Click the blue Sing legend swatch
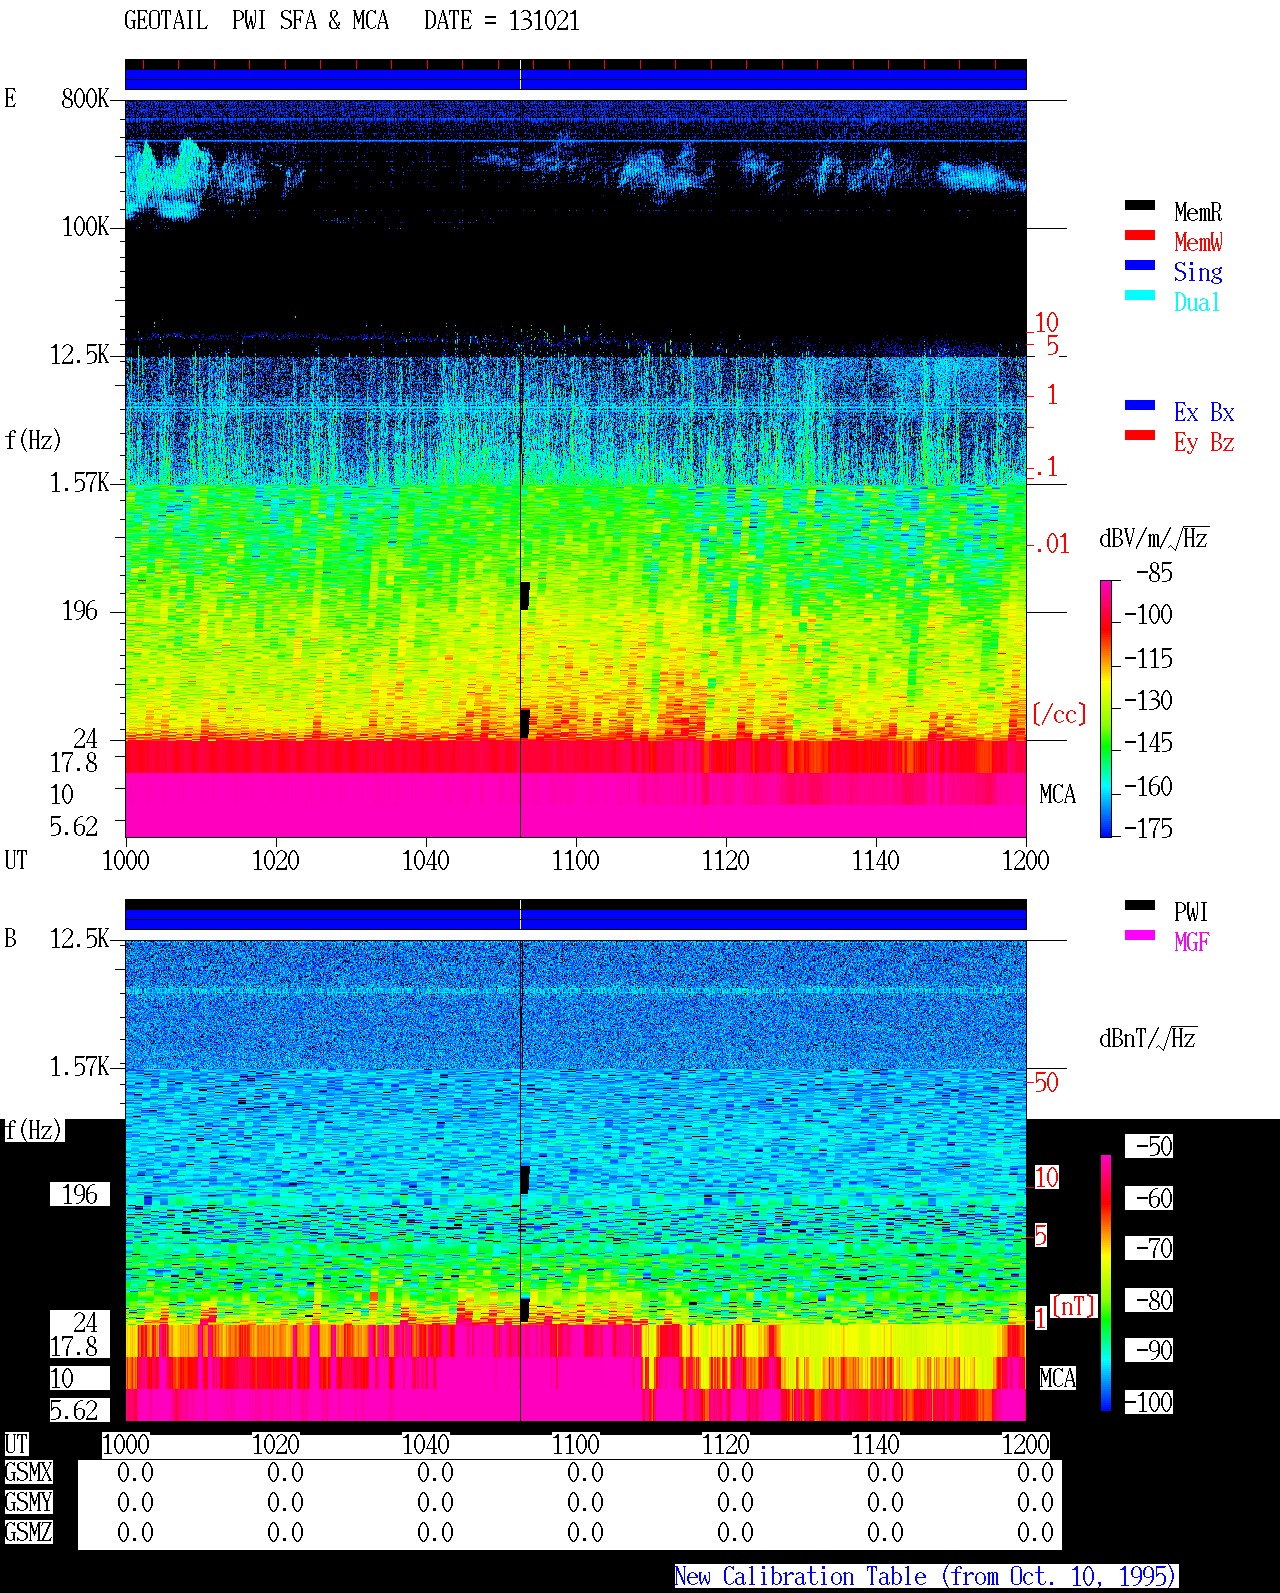 (x=1140, y=265)
